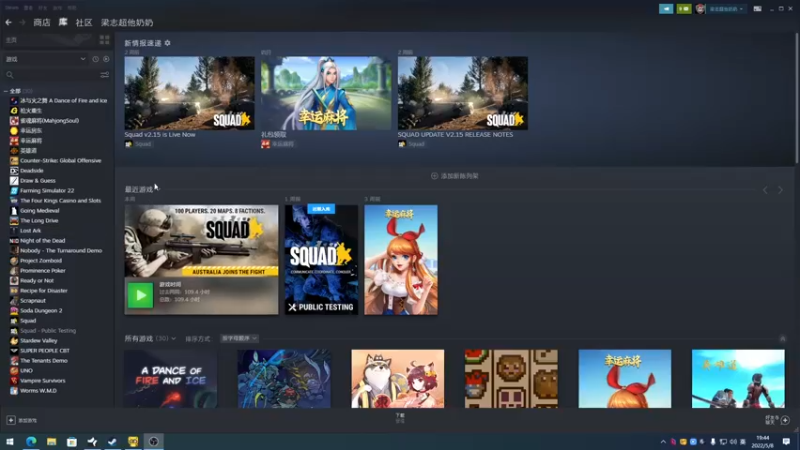Open news settings gear icon

coord(167,43)
